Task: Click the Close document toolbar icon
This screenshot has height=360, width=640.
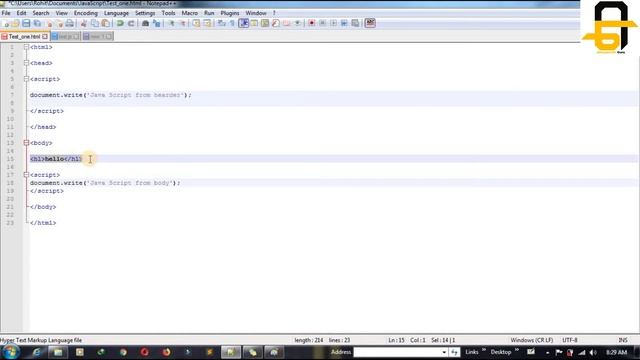Action: tap(49, 23)
